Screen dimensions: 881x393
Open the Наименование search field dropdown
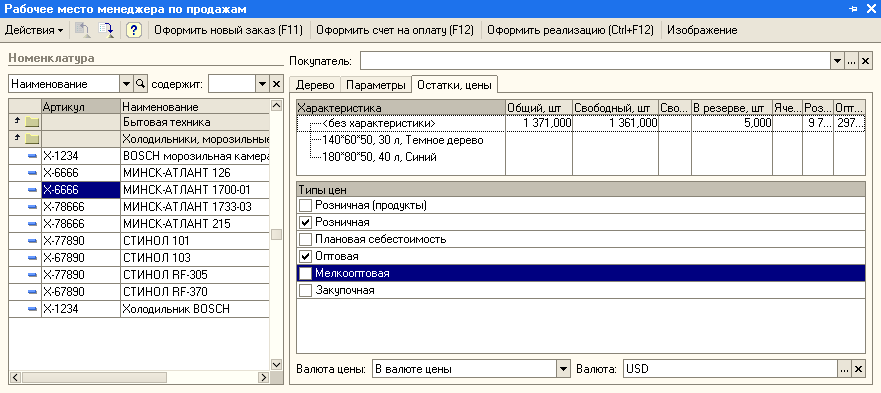point(126,84)
